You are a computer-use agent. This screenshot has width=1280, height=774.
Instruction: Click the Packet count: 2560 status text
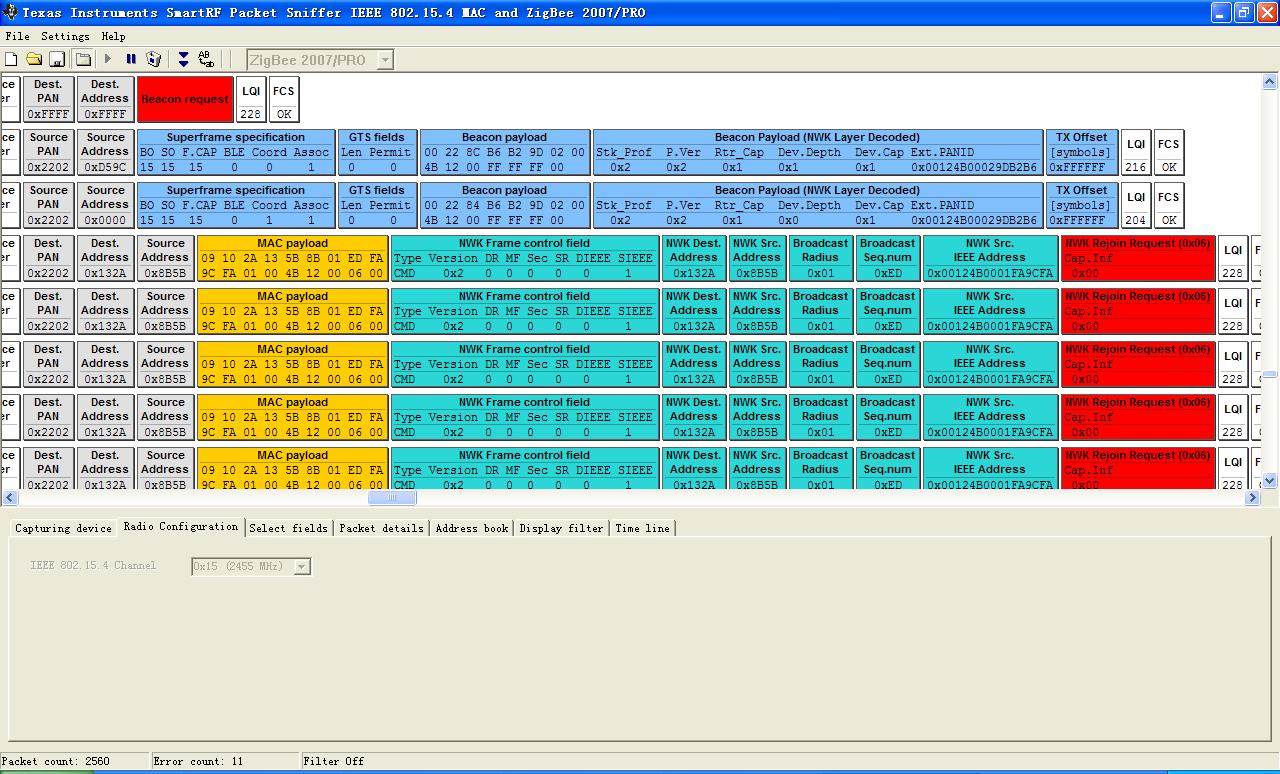tap(56, 761)
